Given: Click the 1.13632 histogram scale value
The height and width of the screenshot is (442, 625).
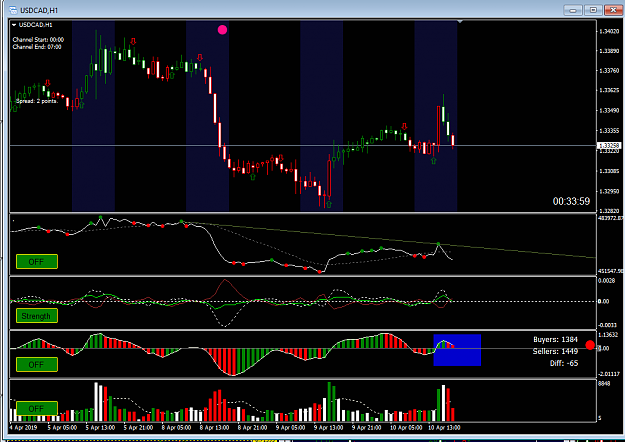Looking at the screenshot, I should (x=608, y=335).
